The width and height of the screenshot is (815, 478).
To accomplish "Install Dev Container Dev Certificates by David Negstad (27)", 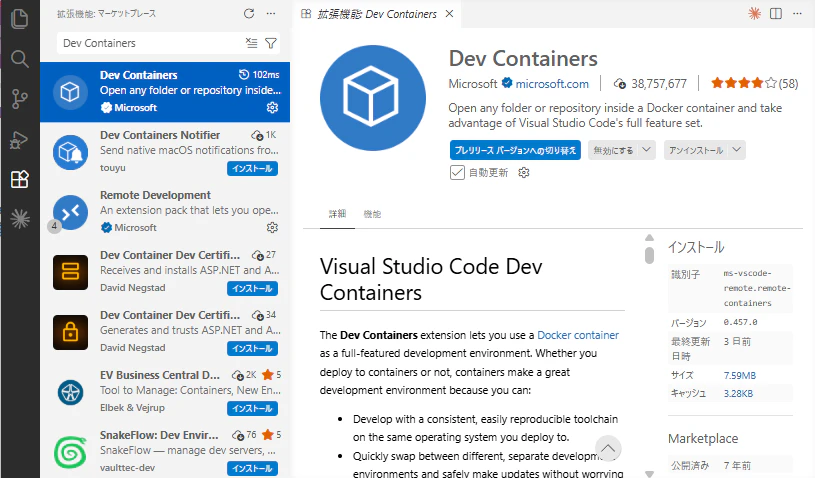I will (x=252, y=288).
